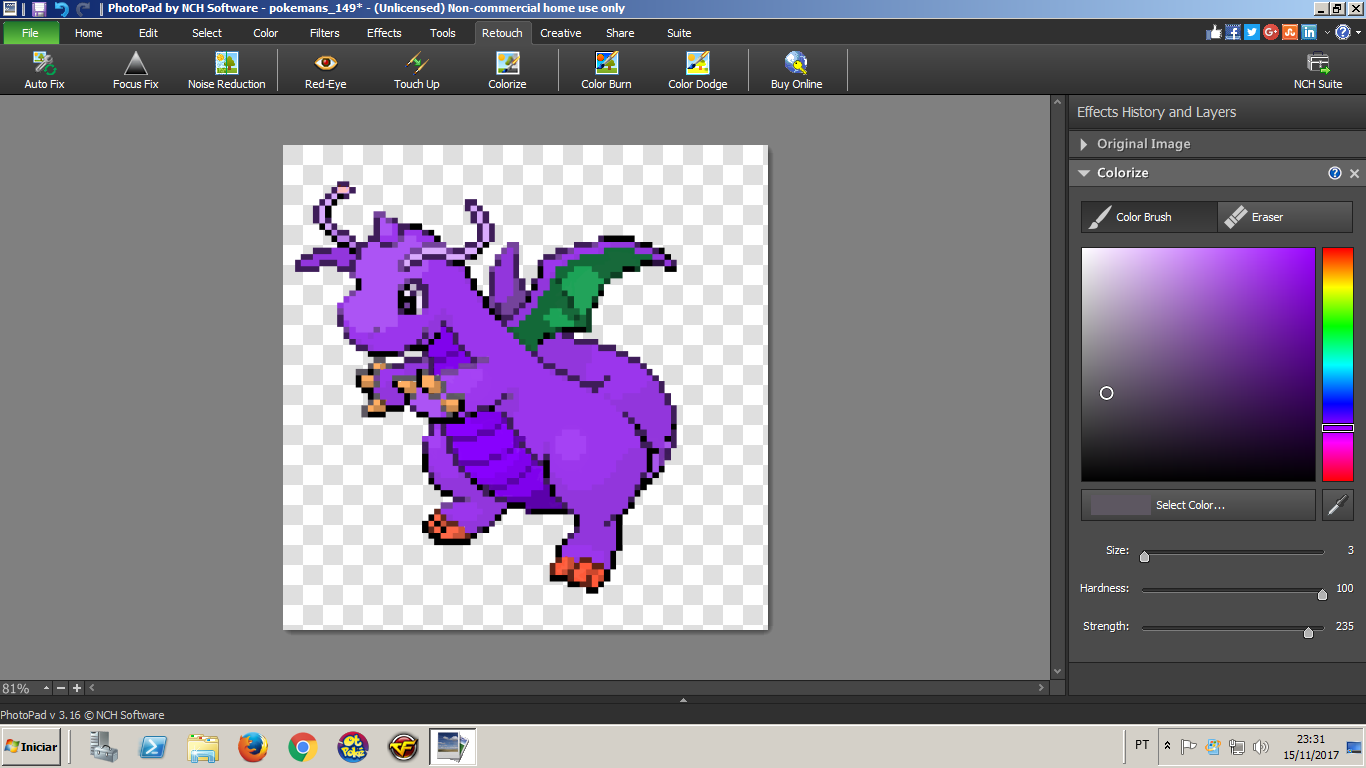Click the Colorize panel help icon
Viewport: 1366px width, 768px height.
[1335, 173]
